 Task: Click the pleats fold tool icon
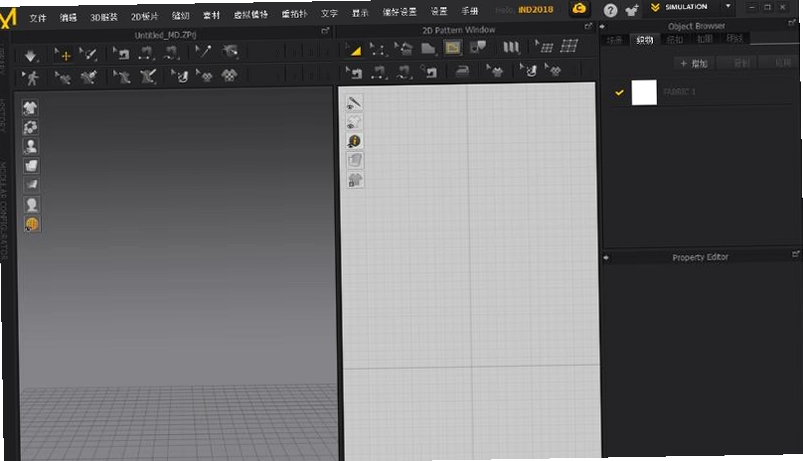(x=511, y=48)
